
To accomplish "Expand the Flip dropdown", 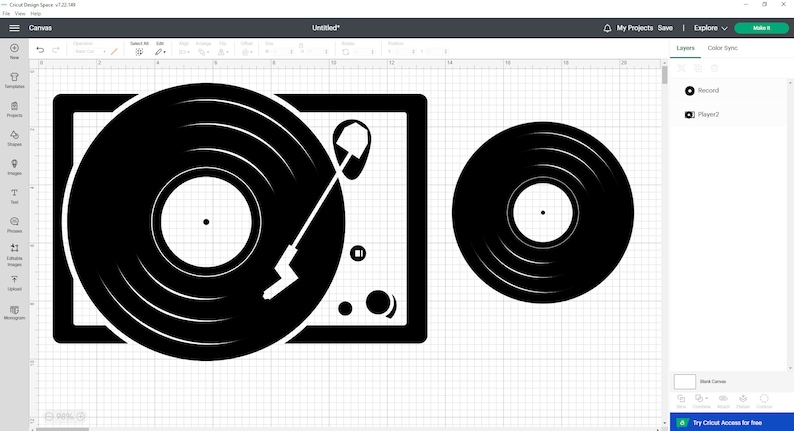I will coord(223,52).
